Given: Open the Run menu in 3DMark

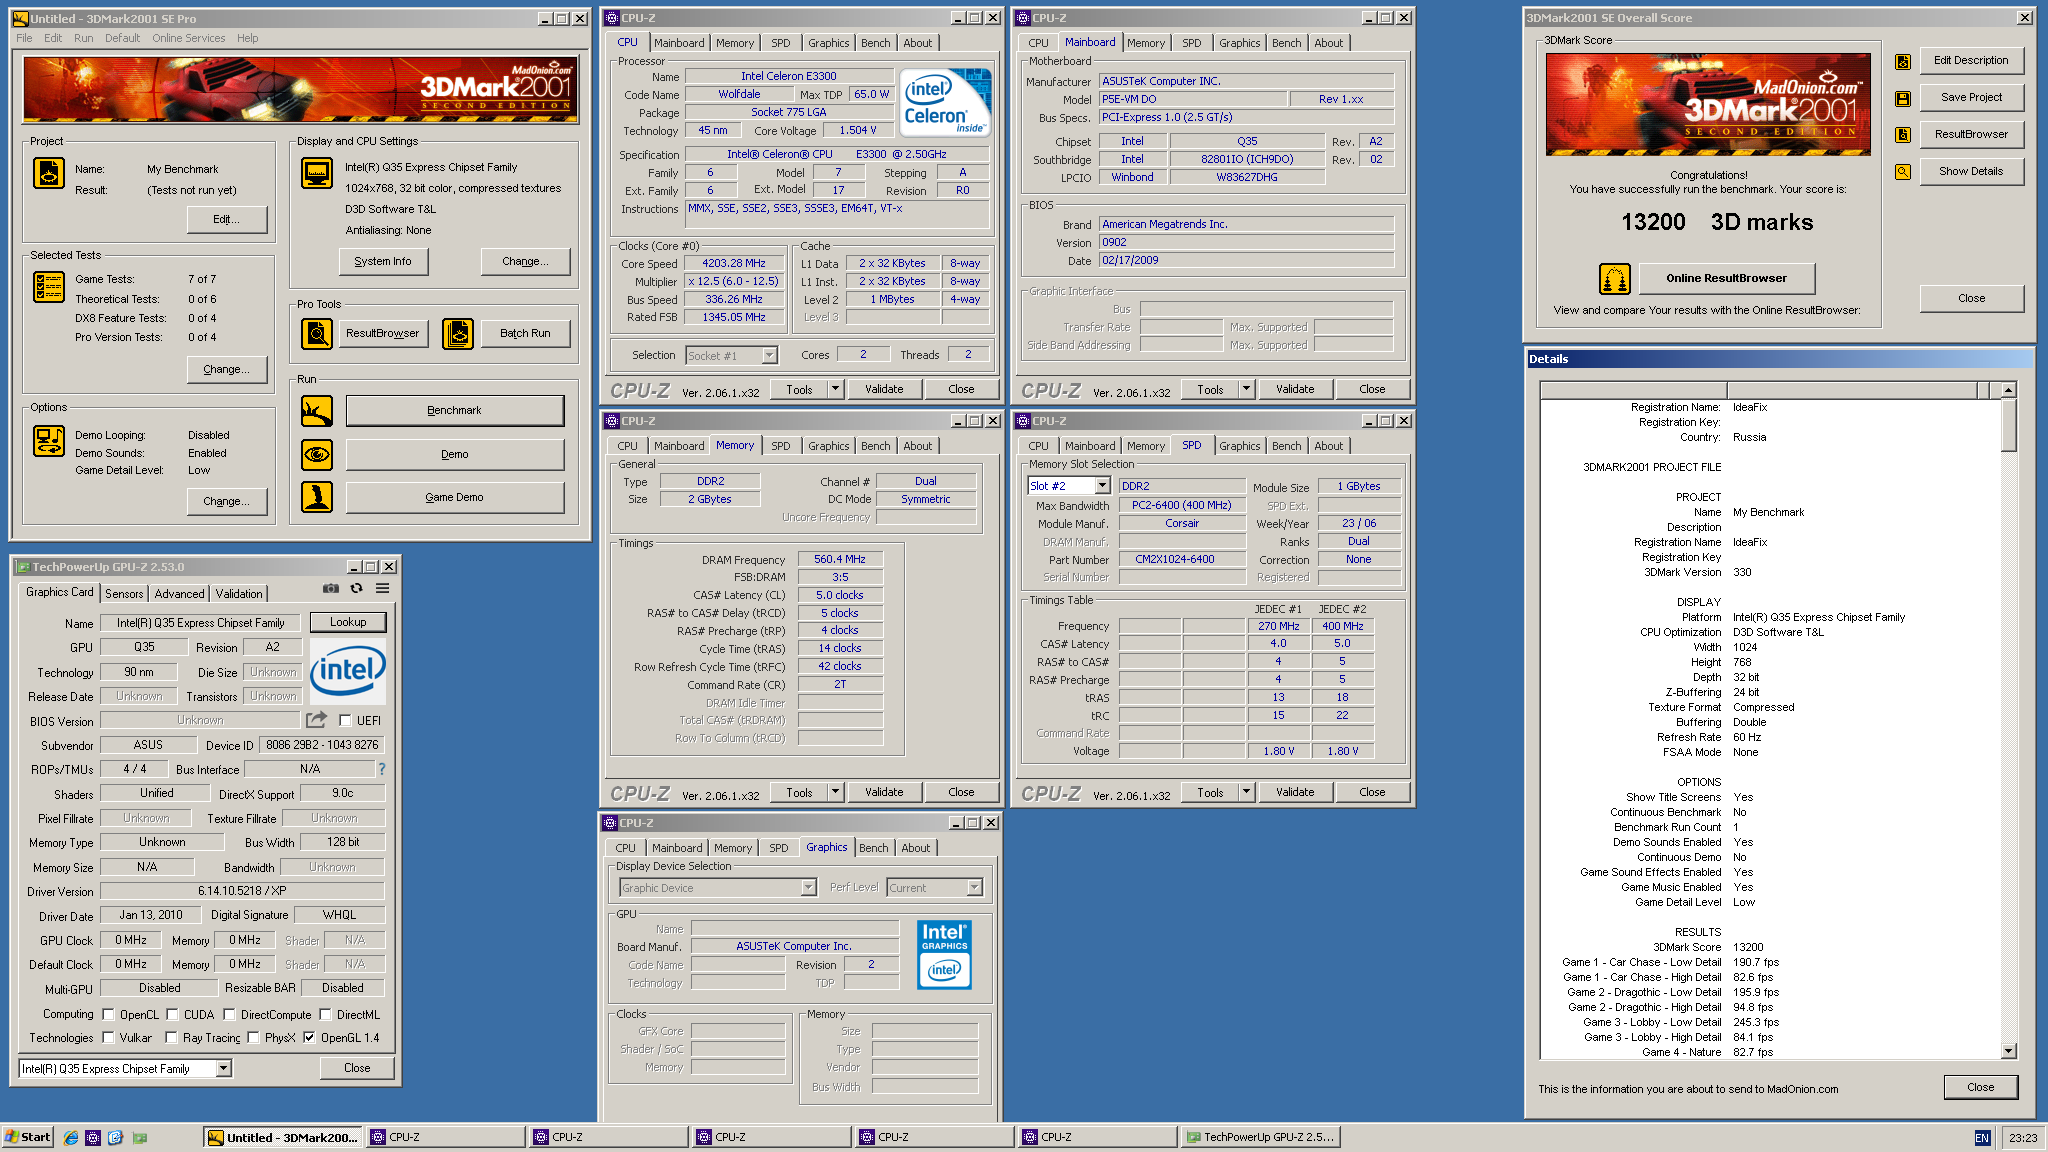Looking at the screenshot, I should point(83,38).
